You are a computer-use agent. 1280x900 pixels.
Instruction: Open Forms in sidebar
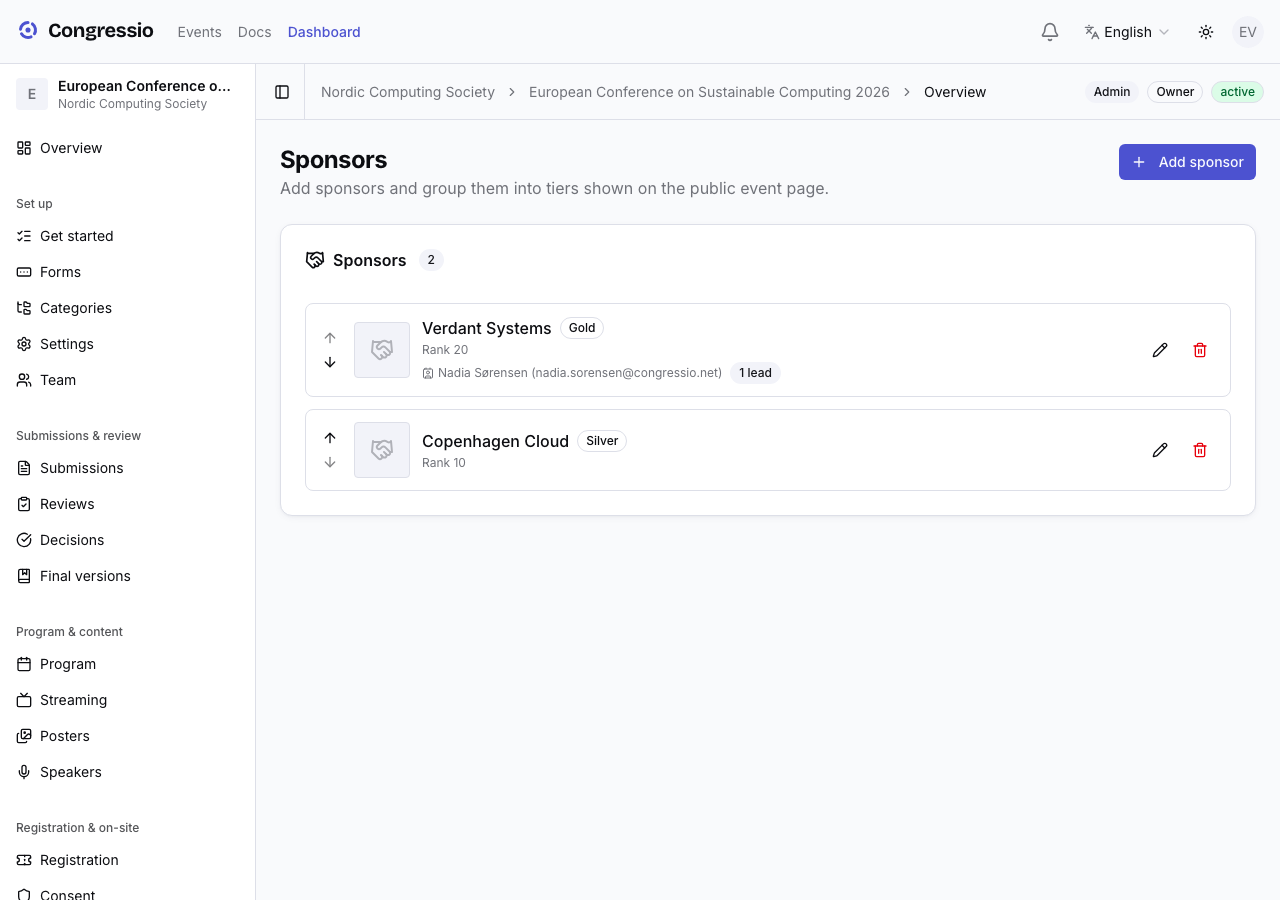click(128, 272)
